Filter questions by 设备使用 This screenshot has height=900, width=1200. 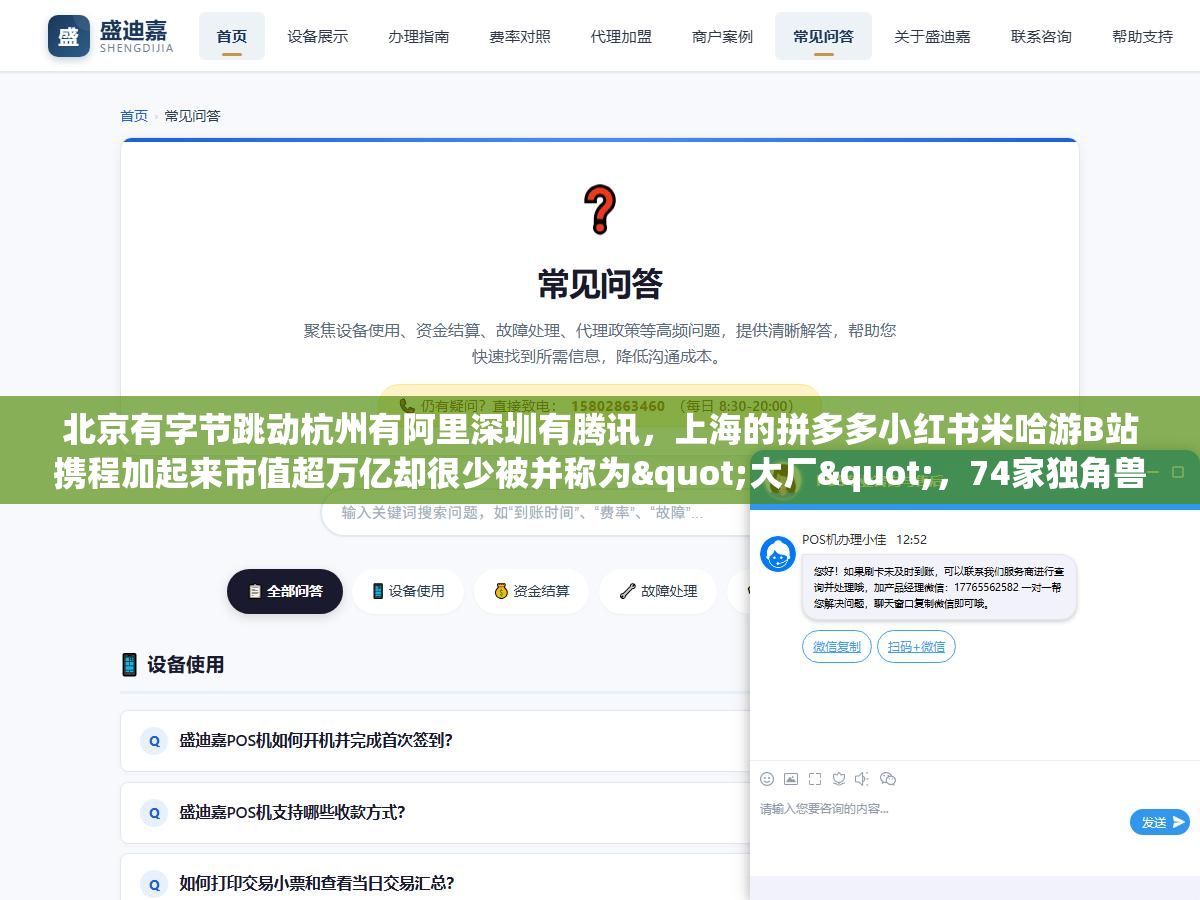(x=408, y=591)
